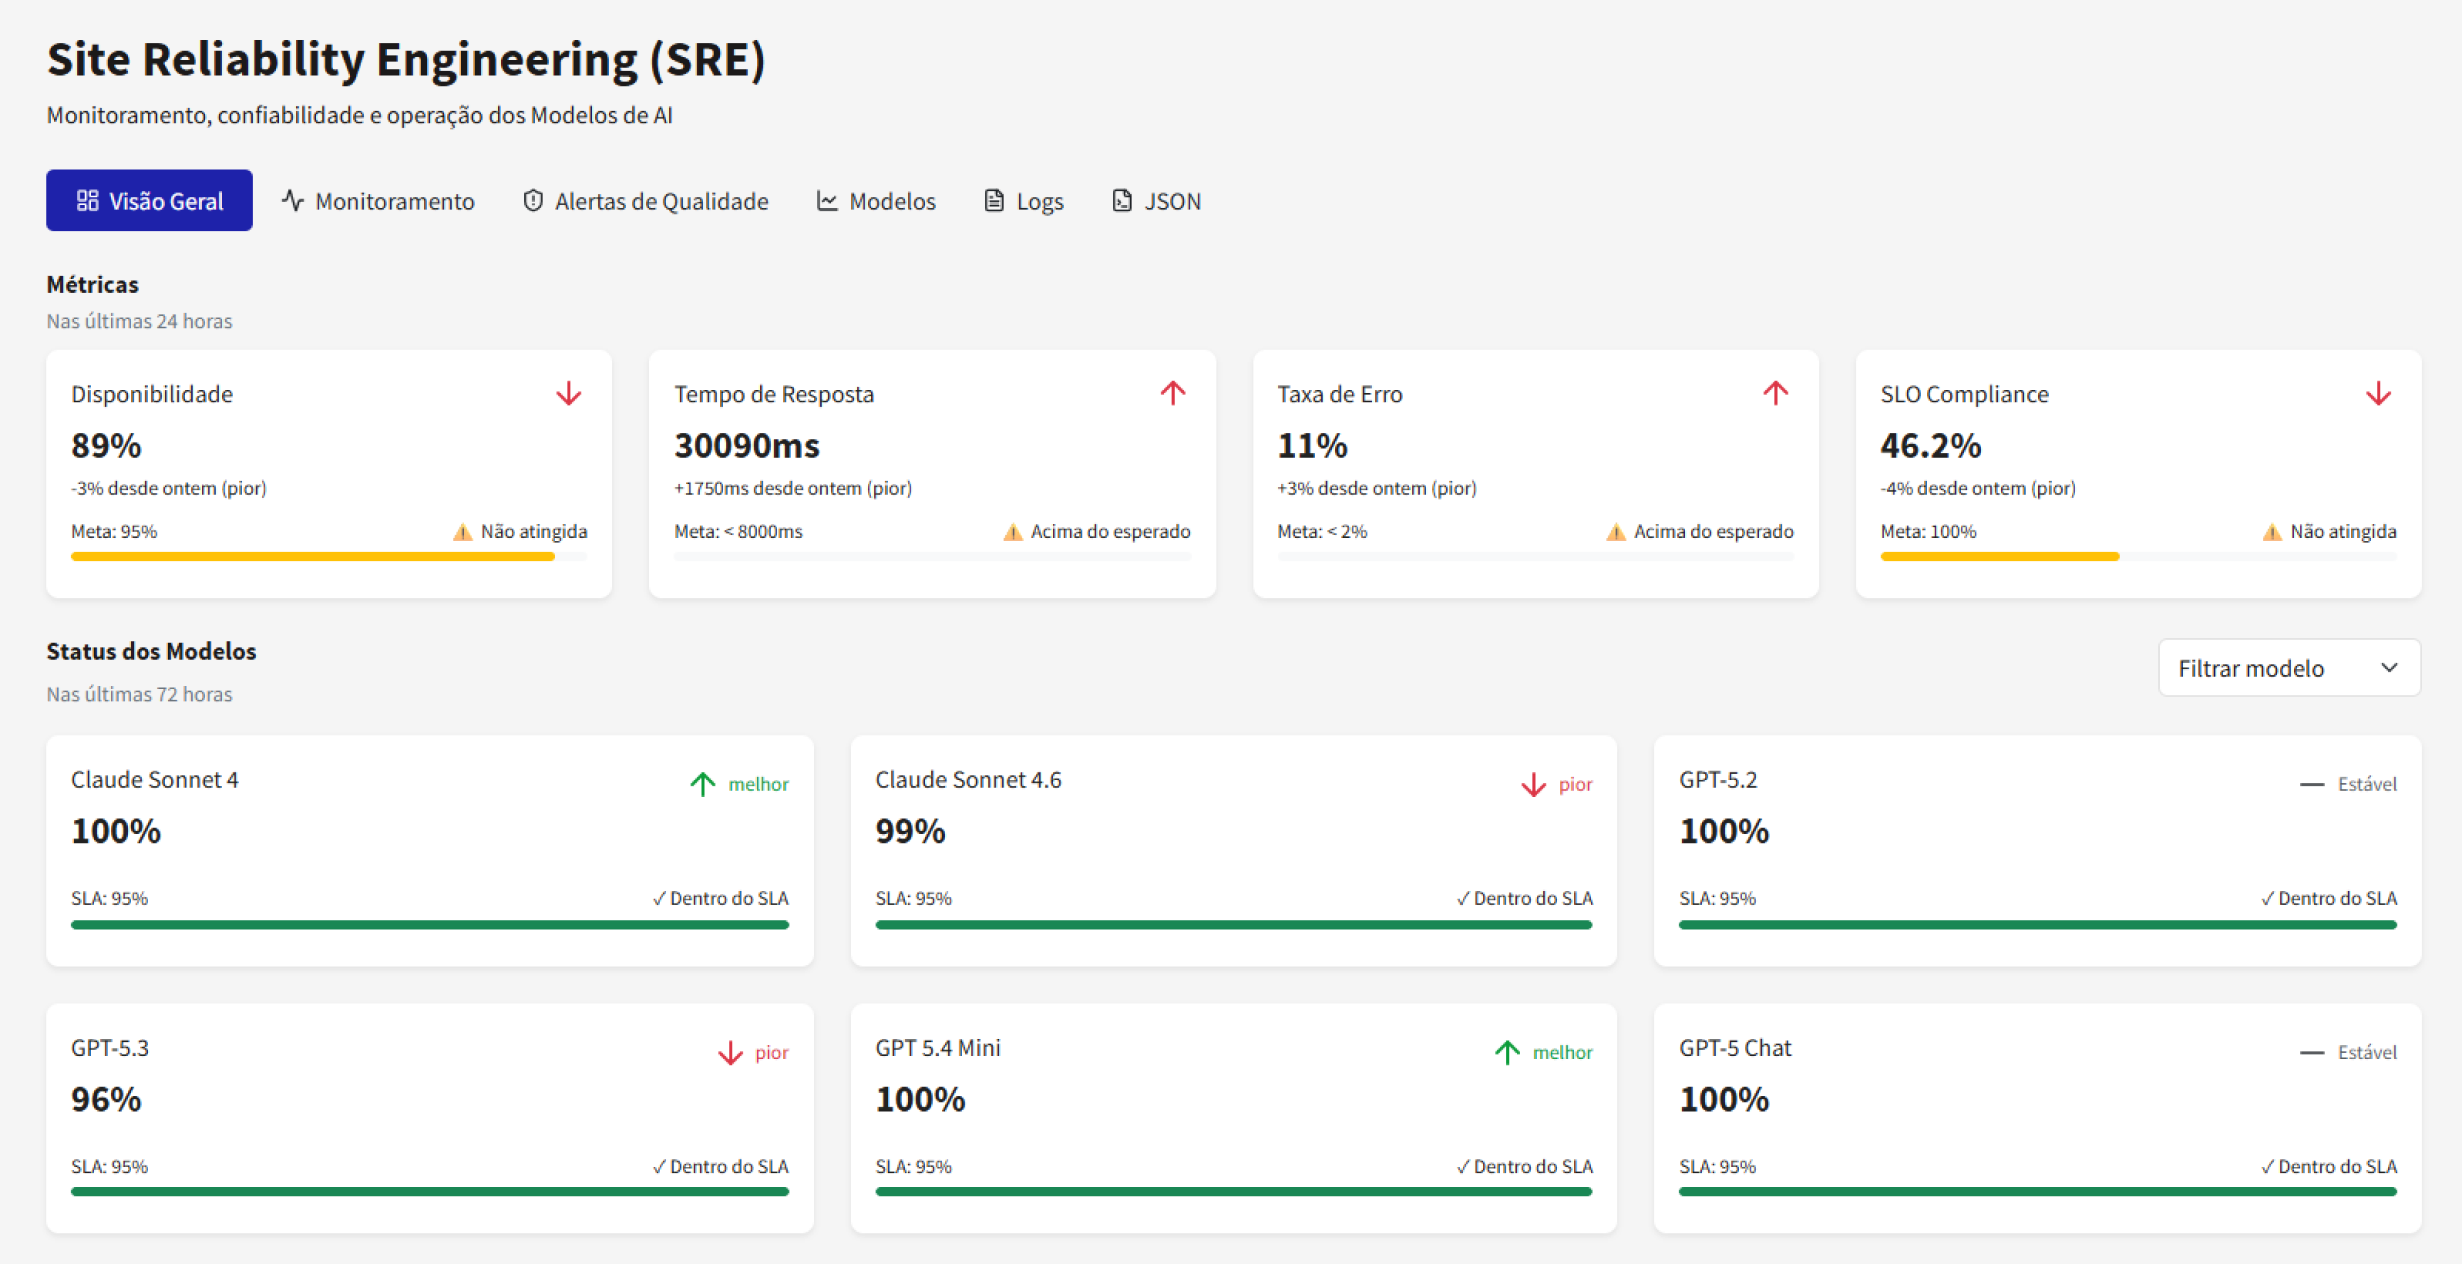
Task: Switch to the Monitoramento tab
Action: pyautogui.click(x=378, y=201)
